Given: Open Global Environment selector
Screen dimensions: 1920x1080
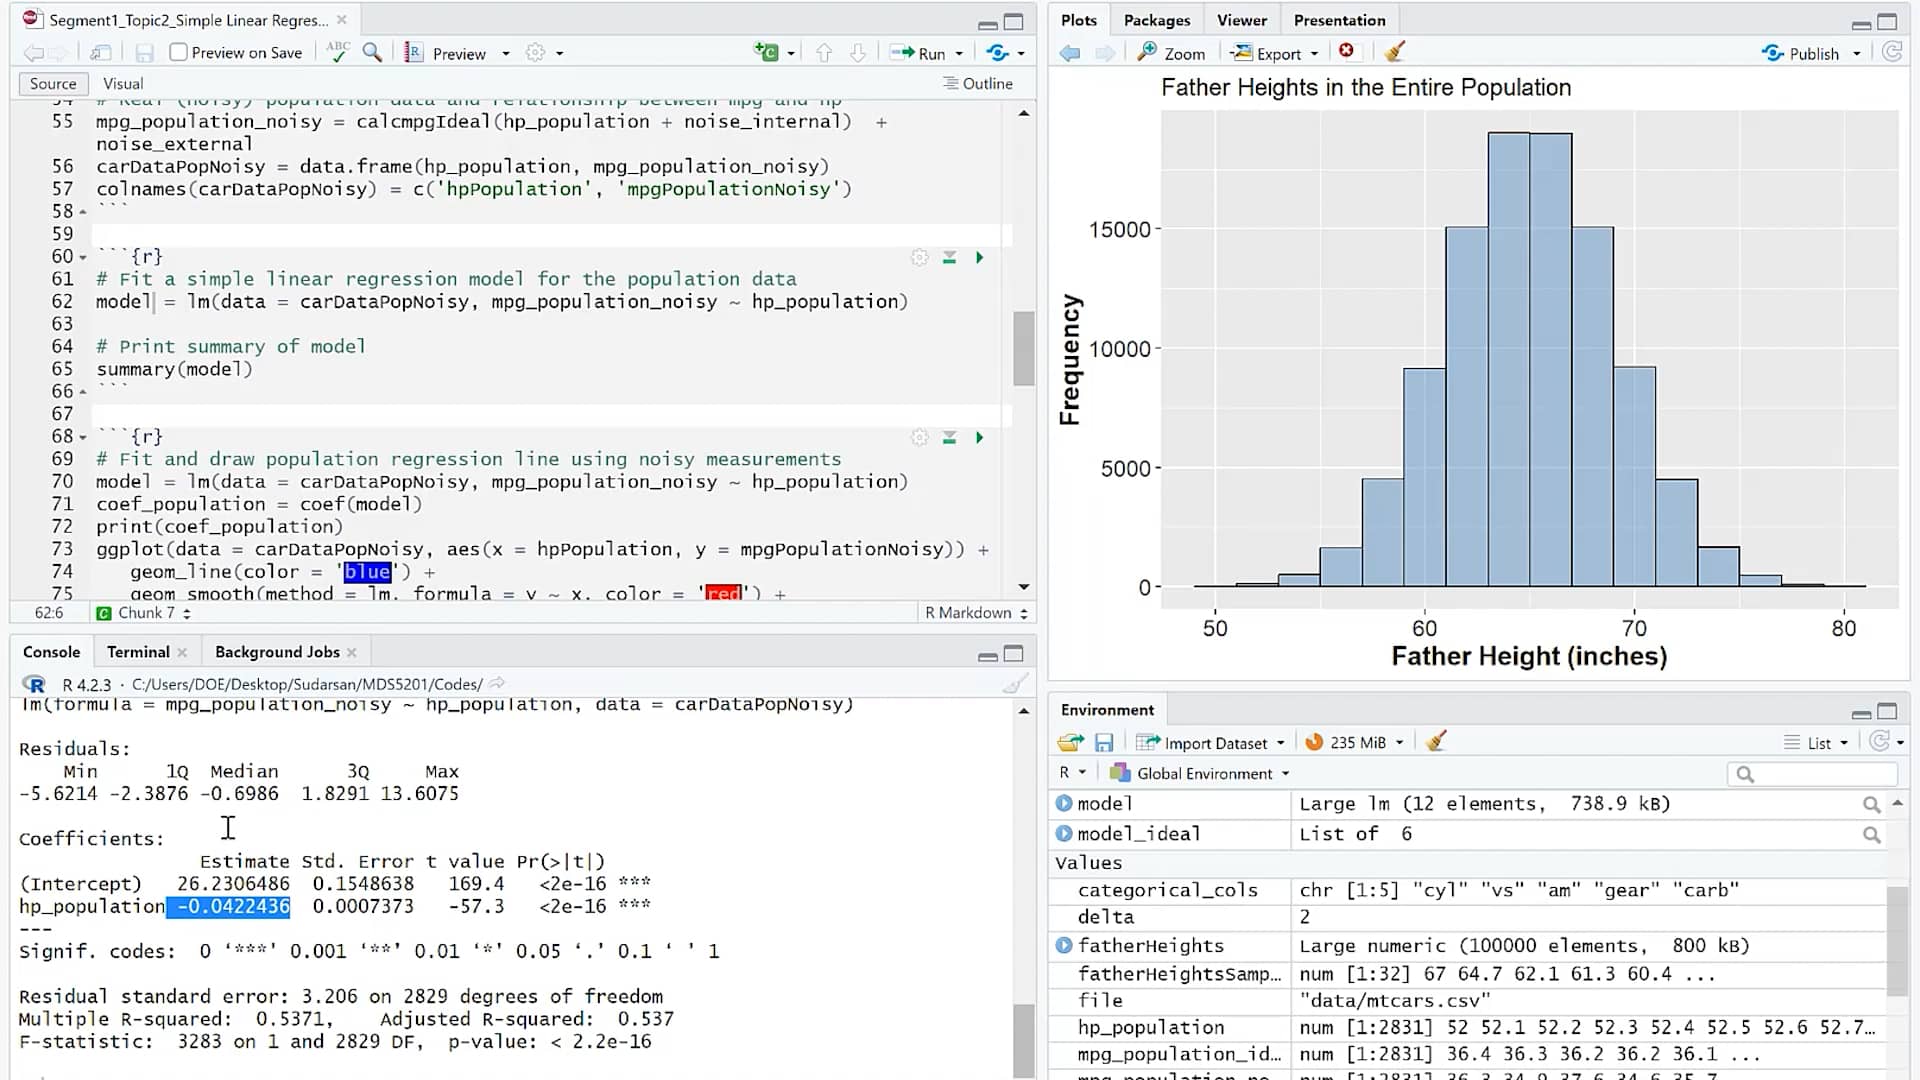Looking at the screenshot, I should click(1200, 773).
